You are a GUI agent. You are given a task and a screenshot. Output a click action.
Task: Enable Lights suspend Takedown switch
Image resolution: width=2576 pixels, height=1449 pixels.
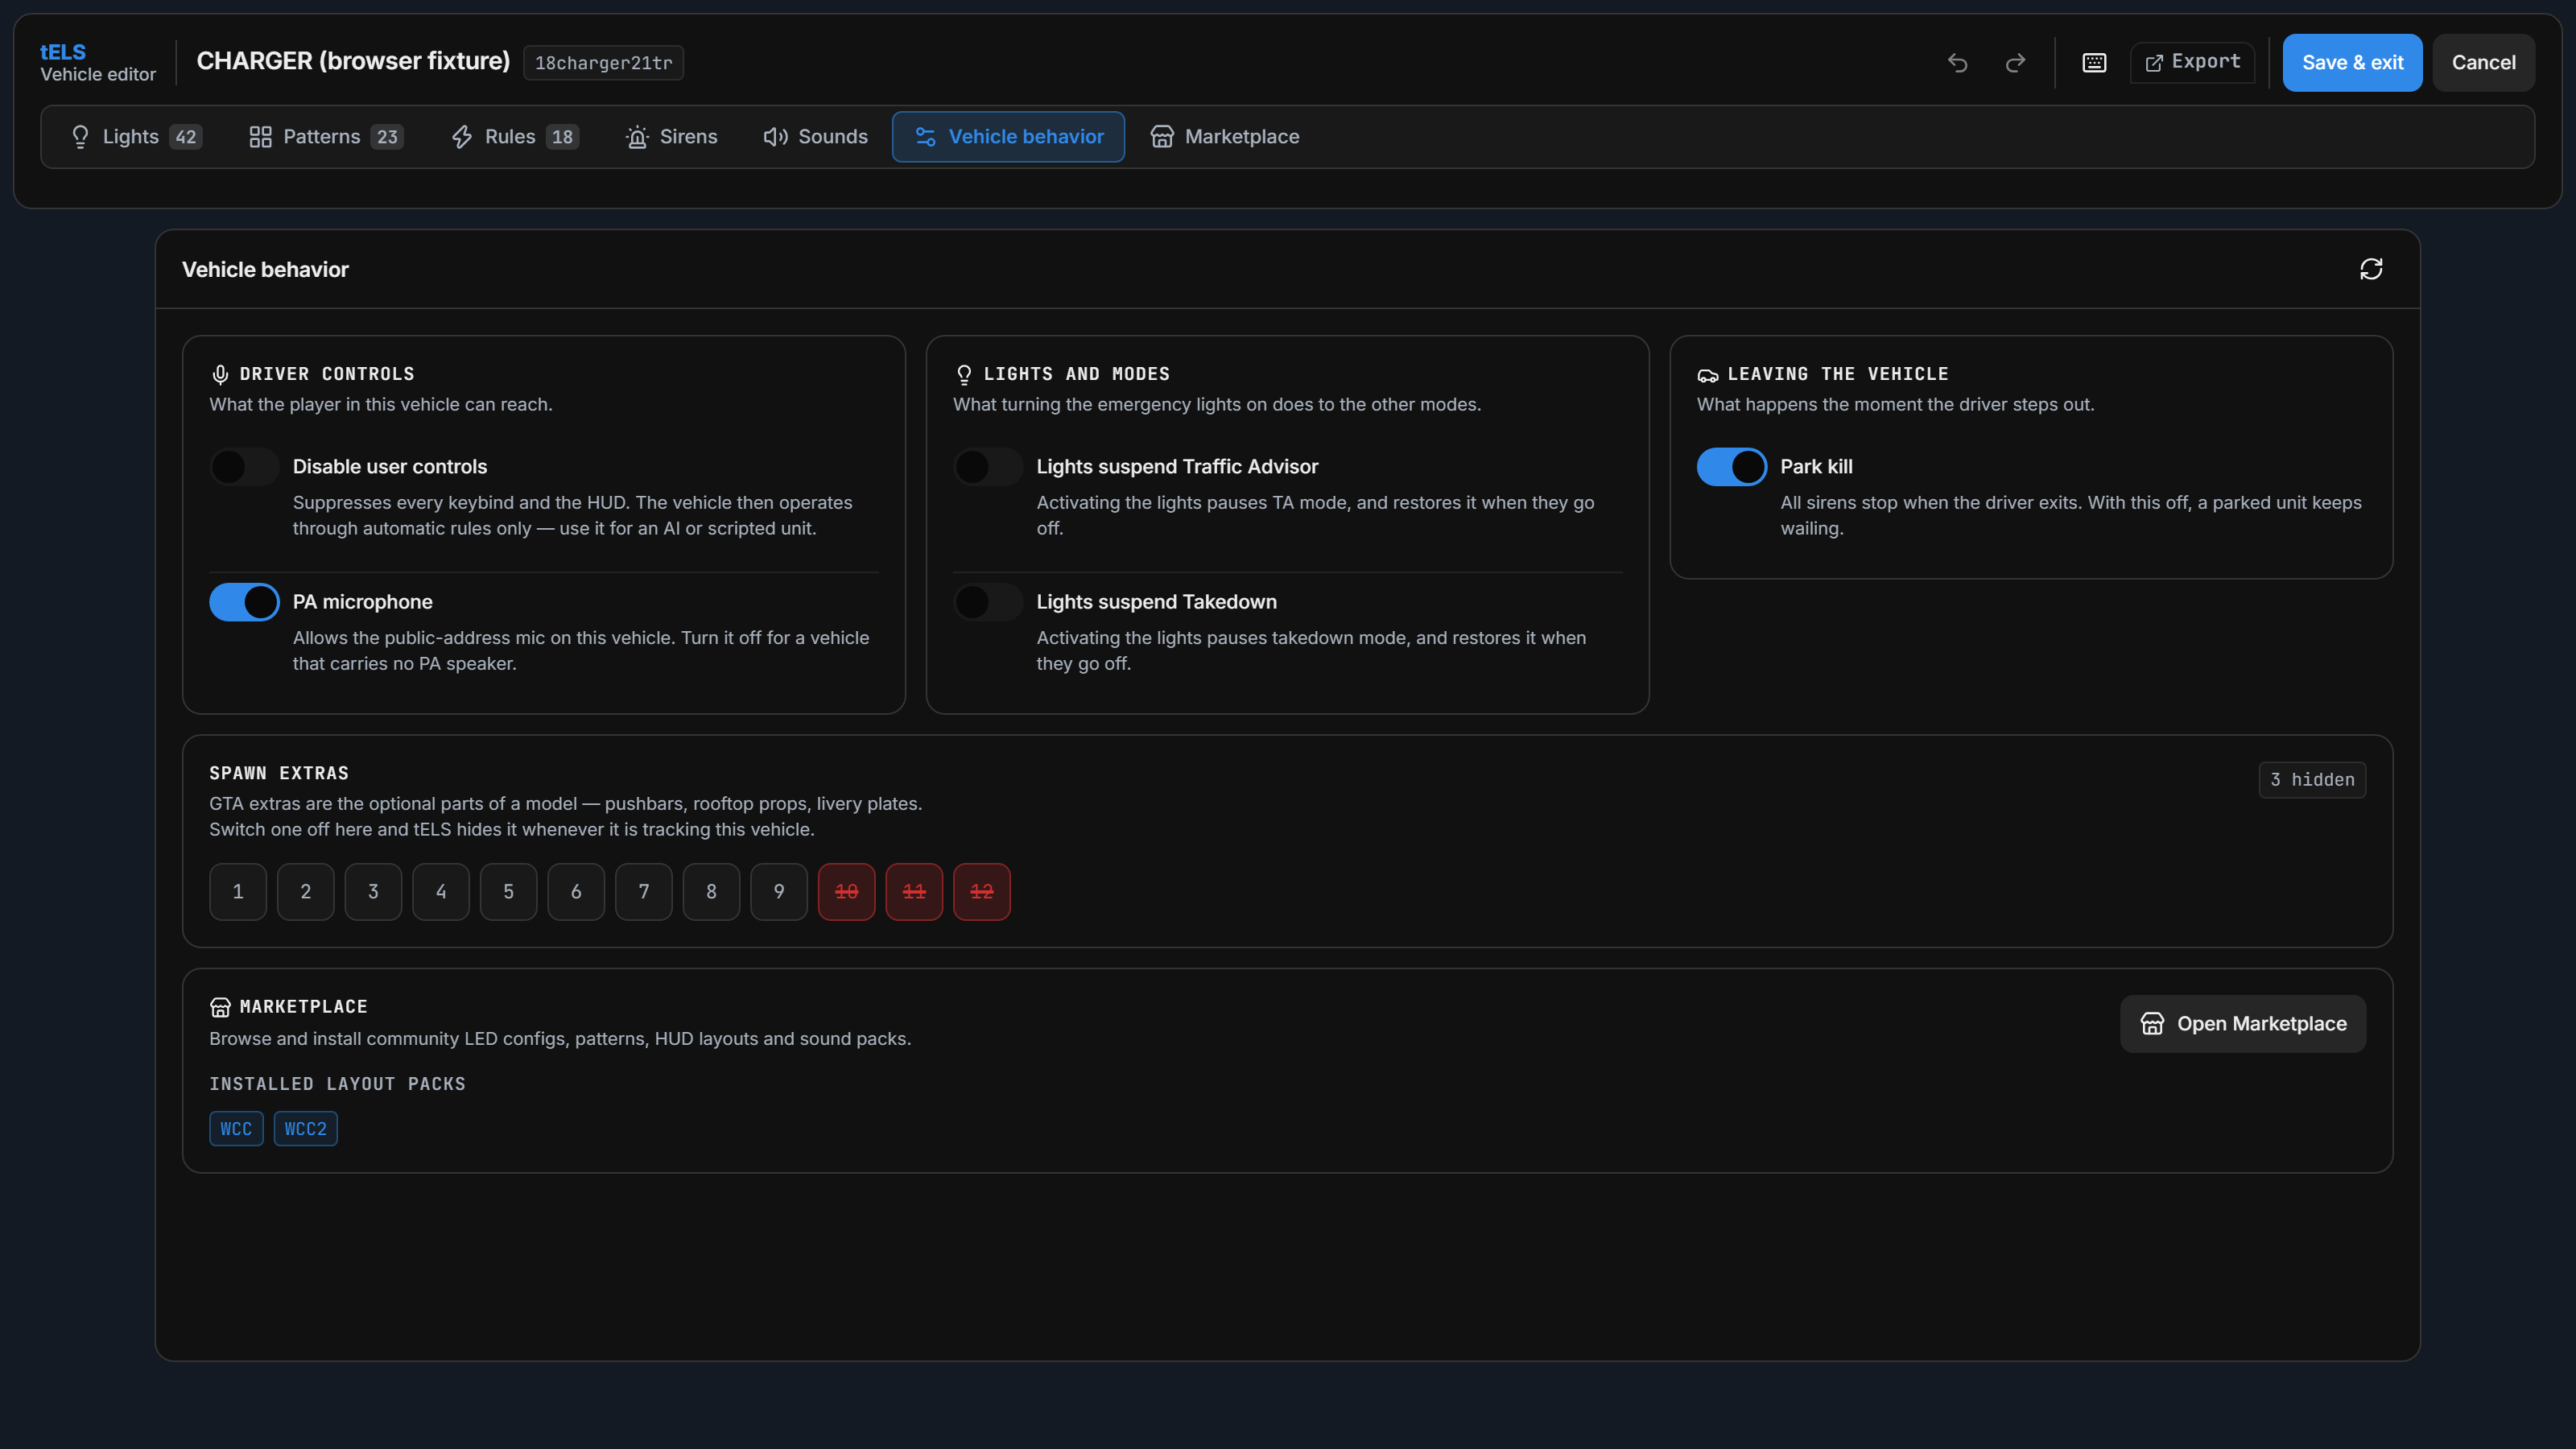pyautogui.click(x=988, y=602)
